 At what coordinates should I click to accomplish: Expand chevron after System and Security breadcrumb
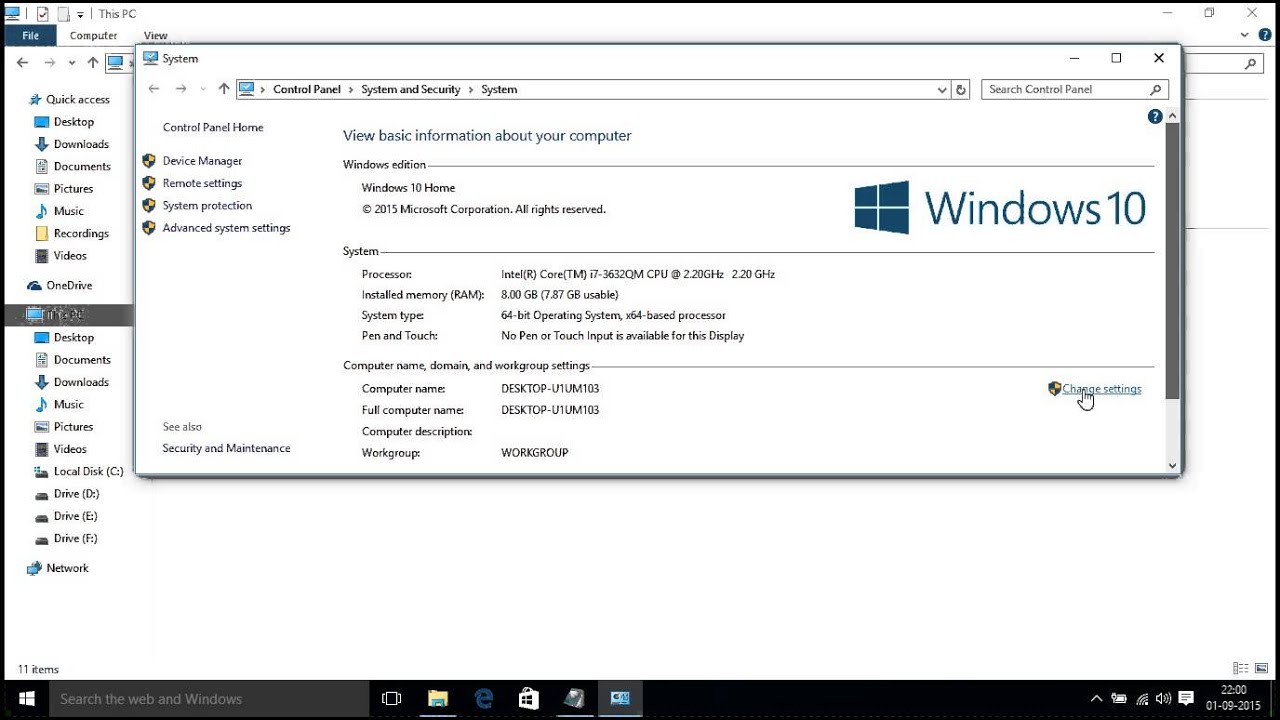point(471,89)
